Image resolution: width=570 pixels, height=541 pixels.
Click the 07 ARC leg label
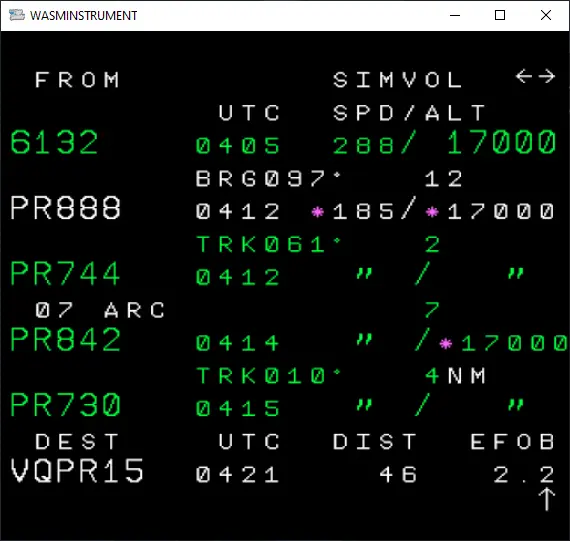[100, 310]
